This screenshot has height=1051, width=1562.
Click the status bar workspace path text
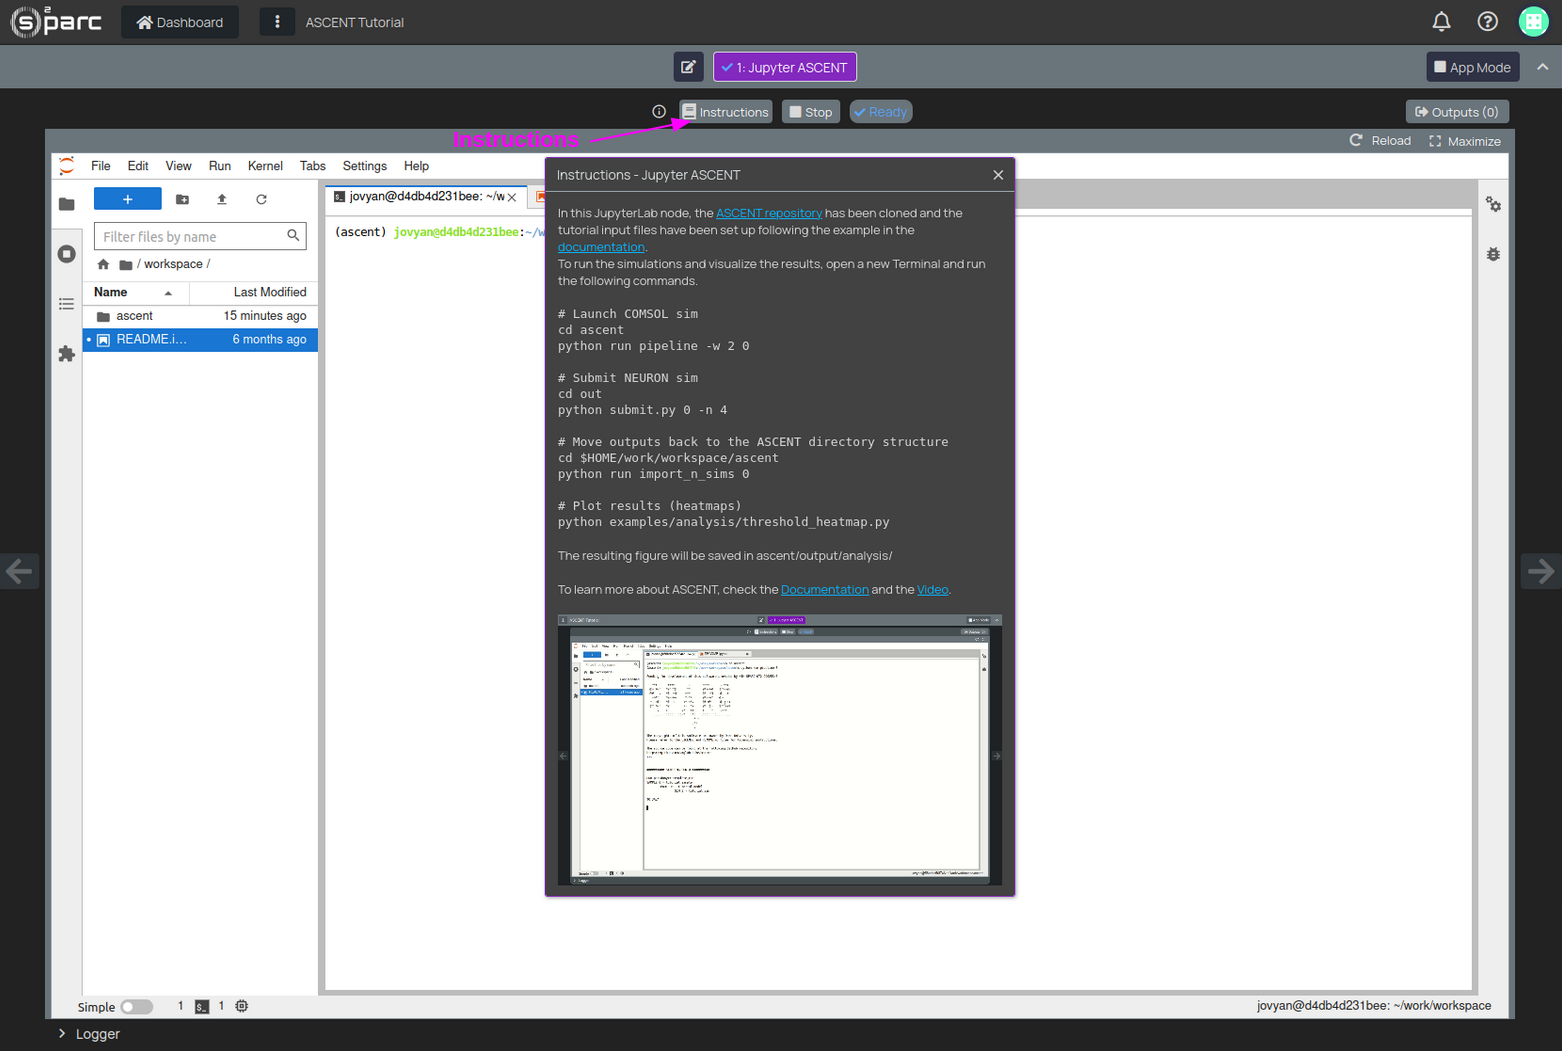1374,1006
